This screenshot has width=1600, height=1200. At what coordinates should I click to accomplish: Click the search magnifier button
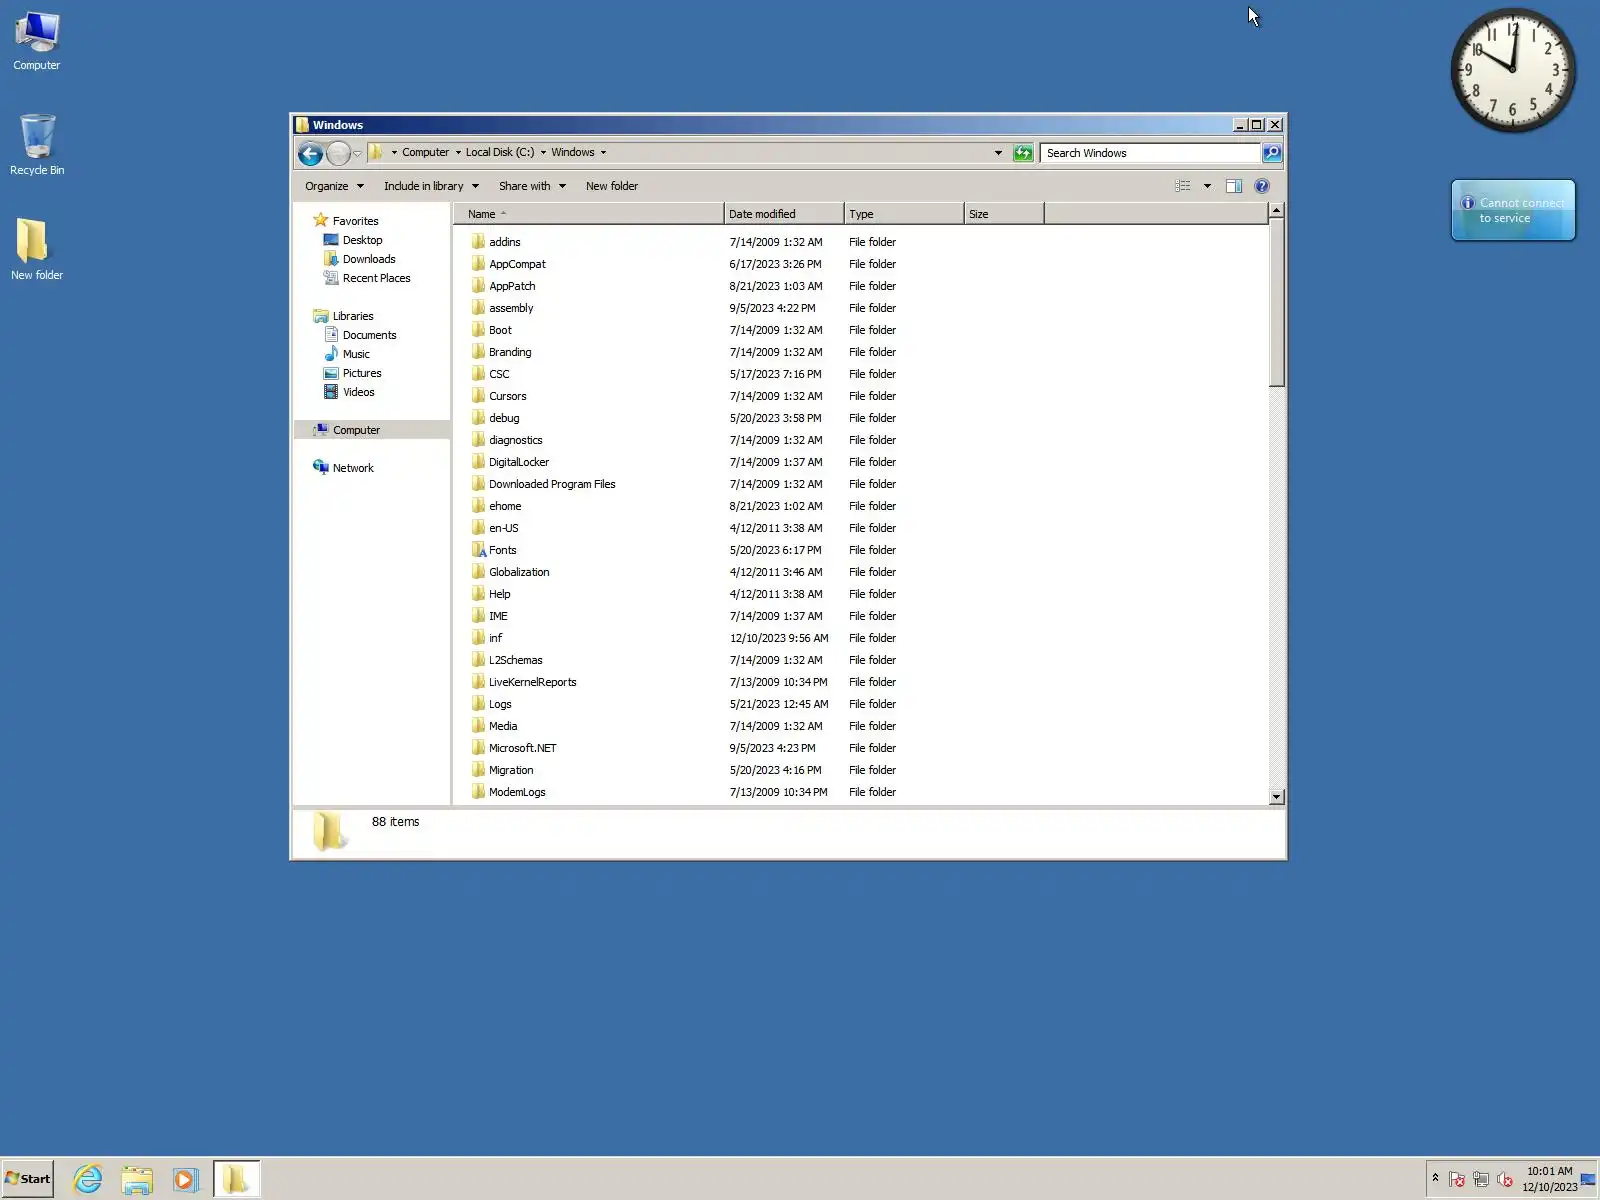(x=1271, y=153)
